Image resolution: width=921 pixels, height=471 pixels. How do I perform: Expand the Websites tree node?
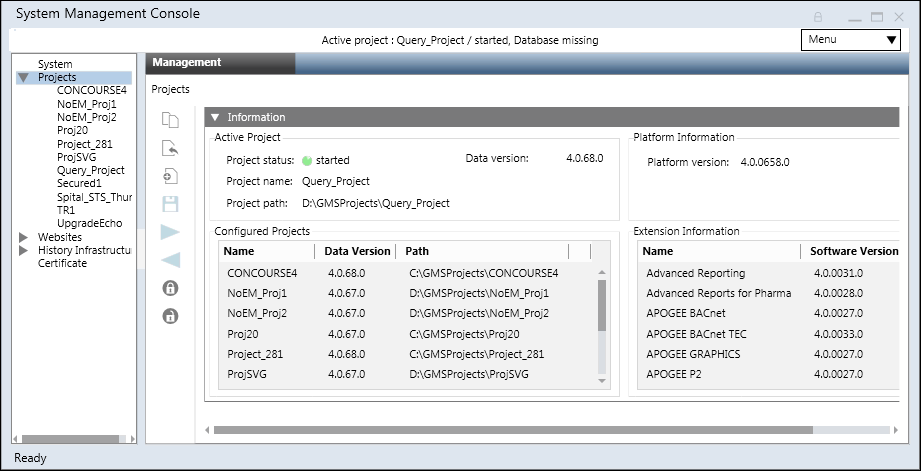coord(24,237)
